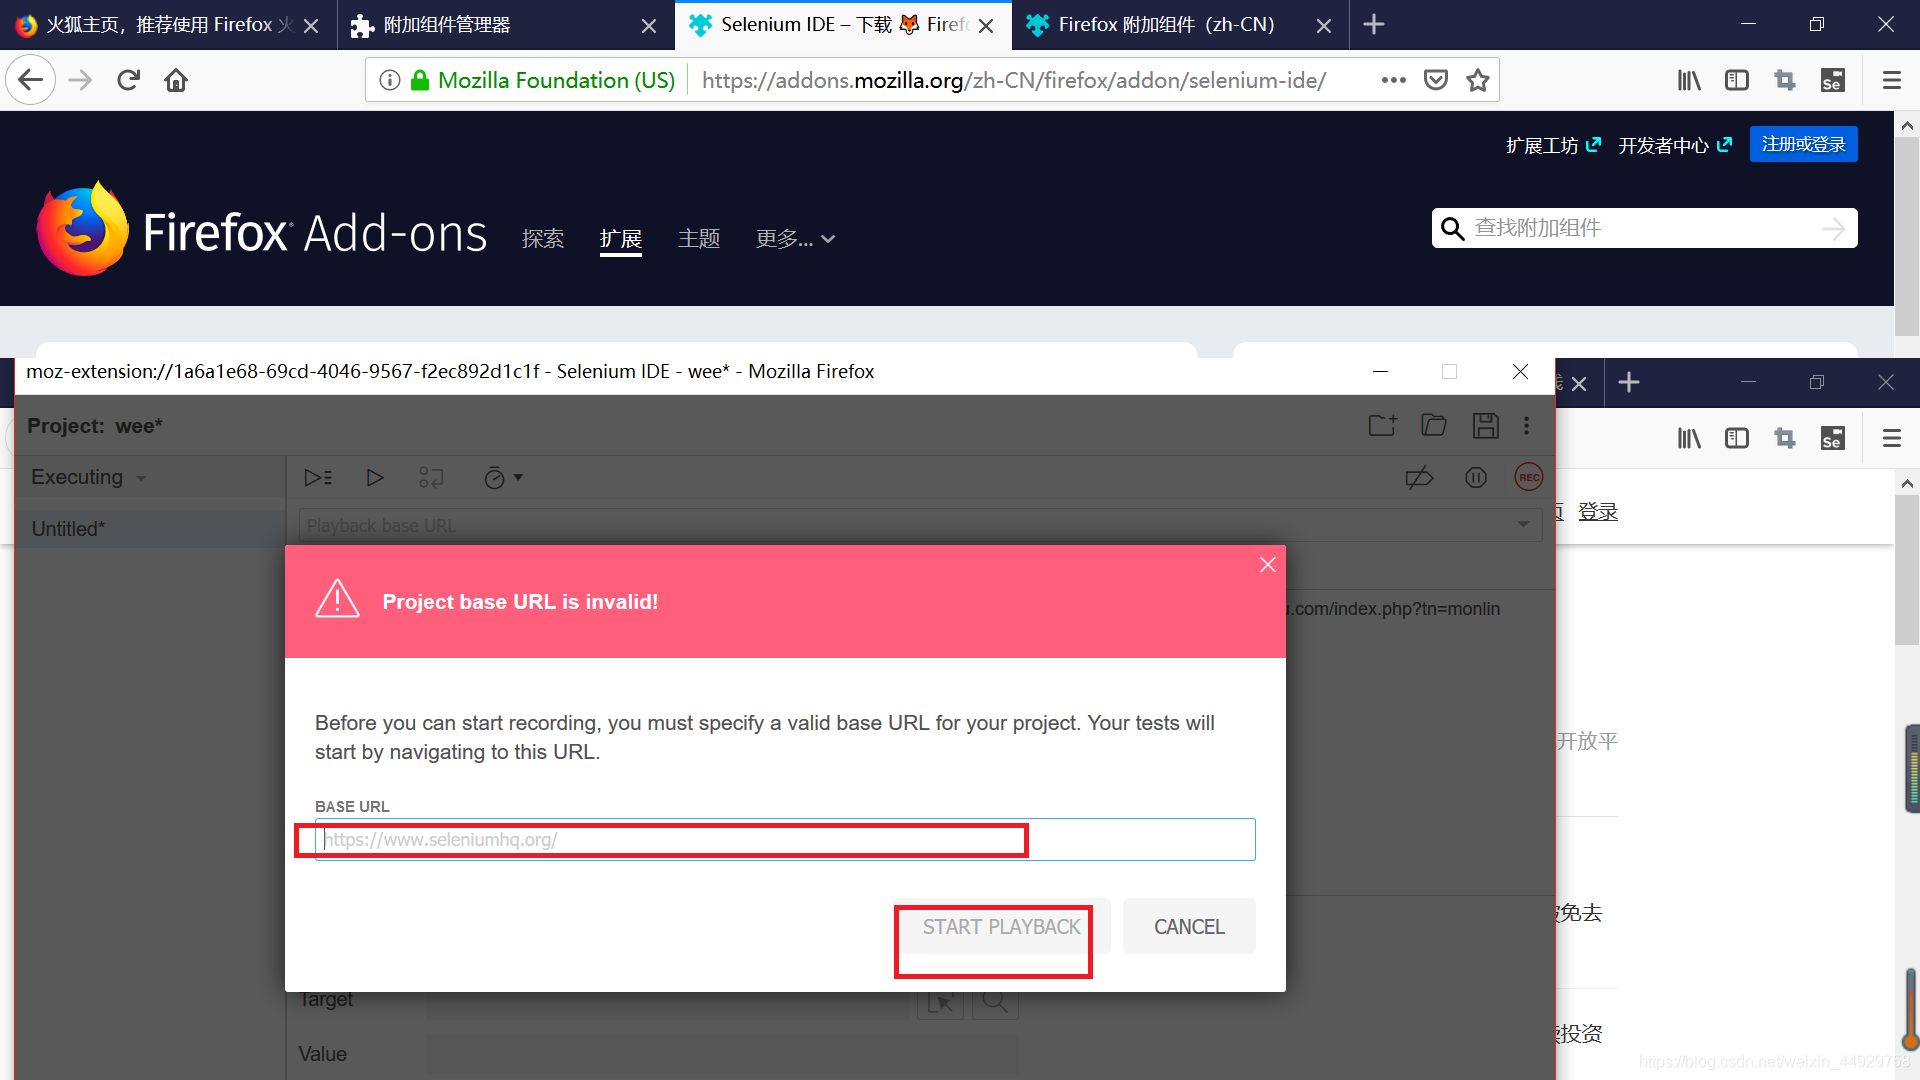The height and width of the screenshot is (1080, 1920).
Task: Expand the 更多... menu
Action: point(795,239)
